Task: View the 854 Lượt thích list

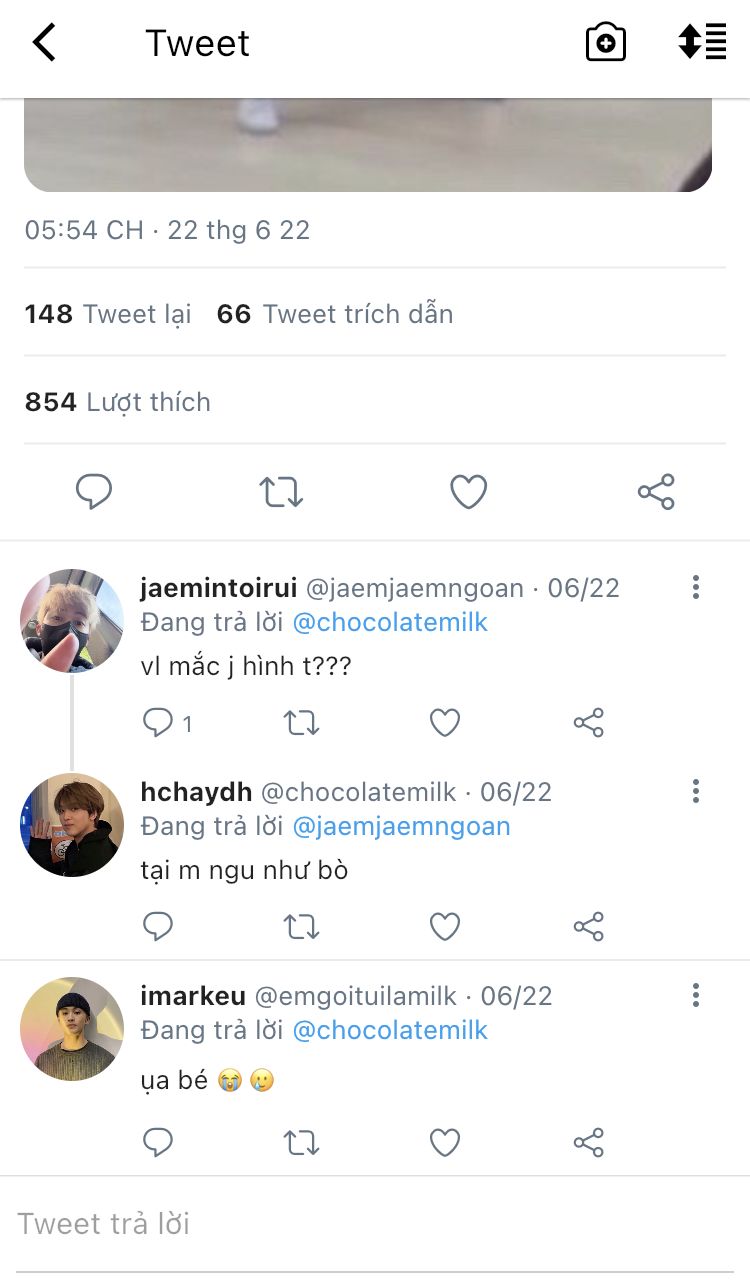Action: point(118,402)
